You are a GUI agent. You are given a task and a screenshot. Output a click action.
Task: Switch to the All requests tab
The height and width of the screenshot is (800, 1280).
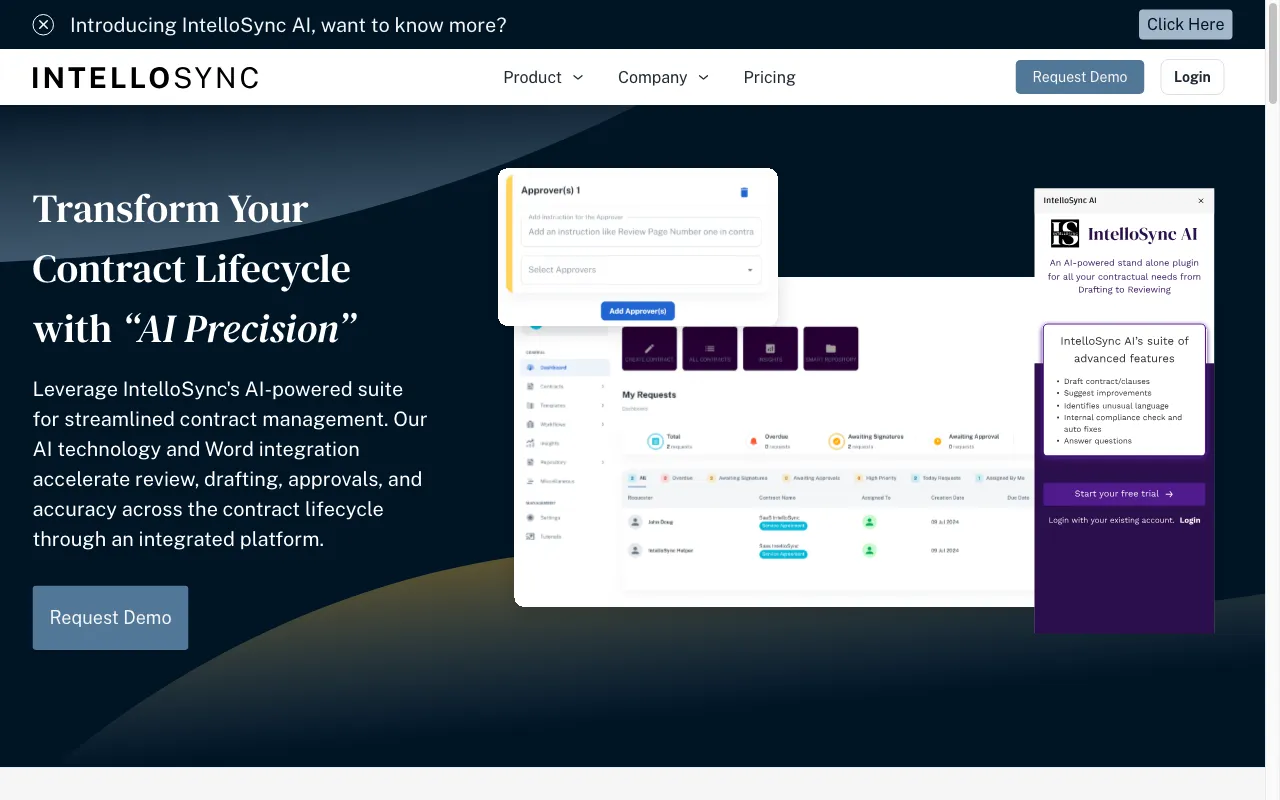pos(638,478)
